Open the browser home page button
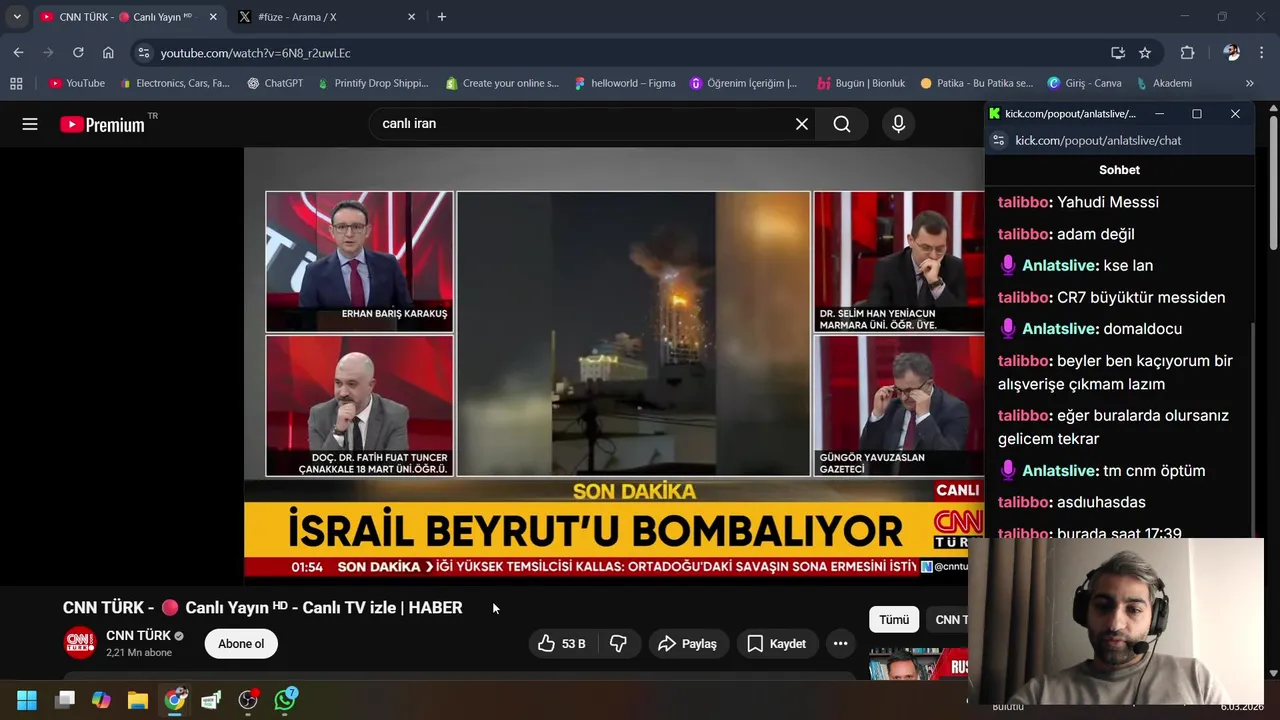Screen dimensions: 1280x720 tap(108, 53)
